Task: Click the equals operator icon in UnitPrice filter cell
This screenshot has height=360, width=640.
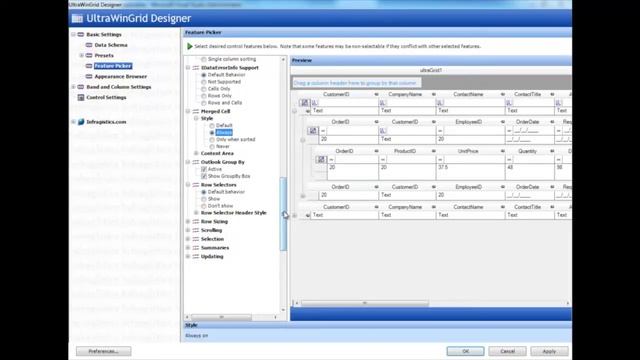Action: 440,160
